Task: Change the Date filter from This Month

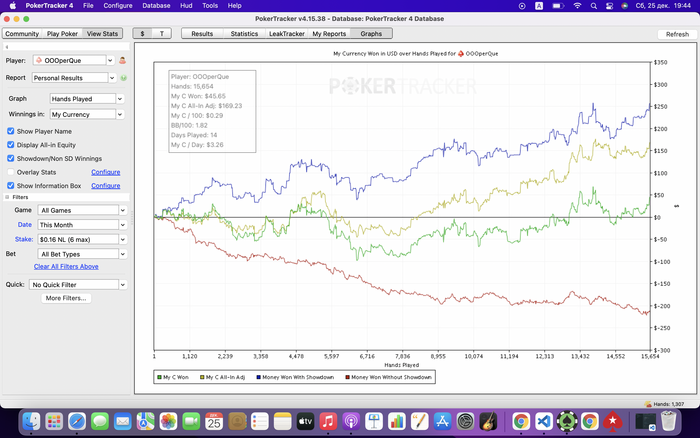Action: click(83, 225)
